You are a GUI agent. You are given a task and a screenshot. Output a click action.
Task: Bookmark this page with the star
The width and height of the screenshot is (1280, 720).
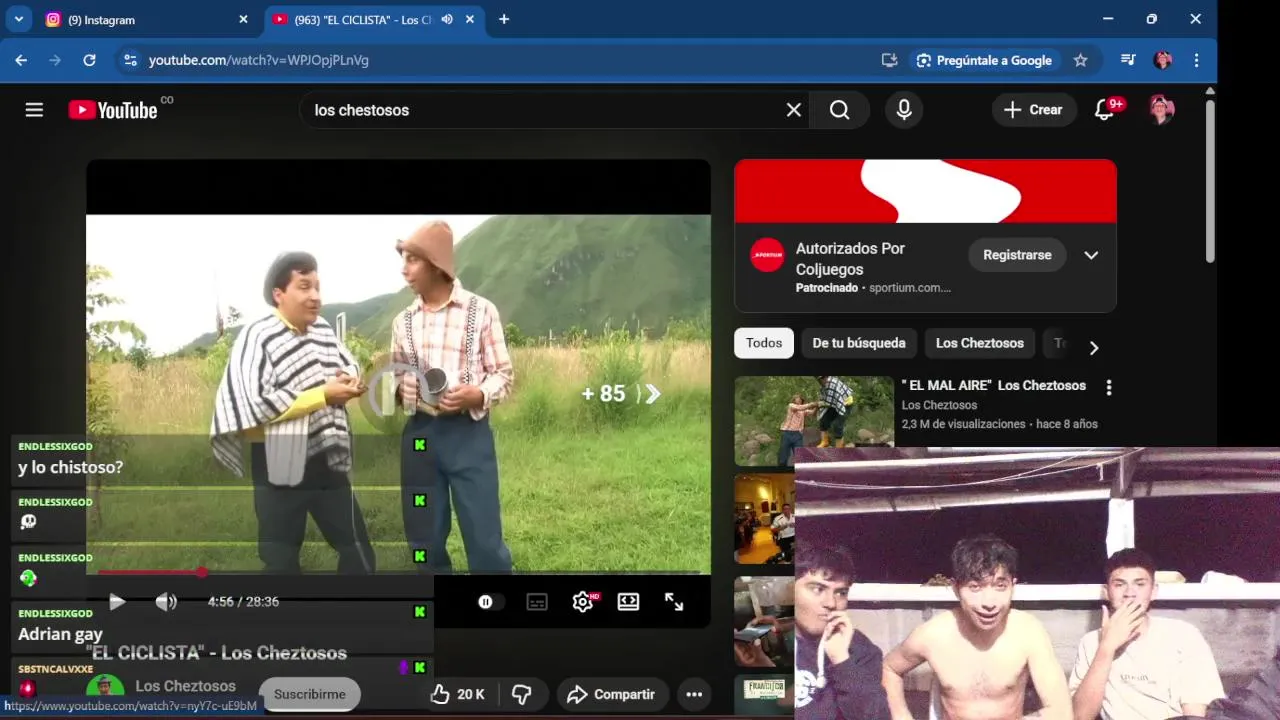[1080, 60]
